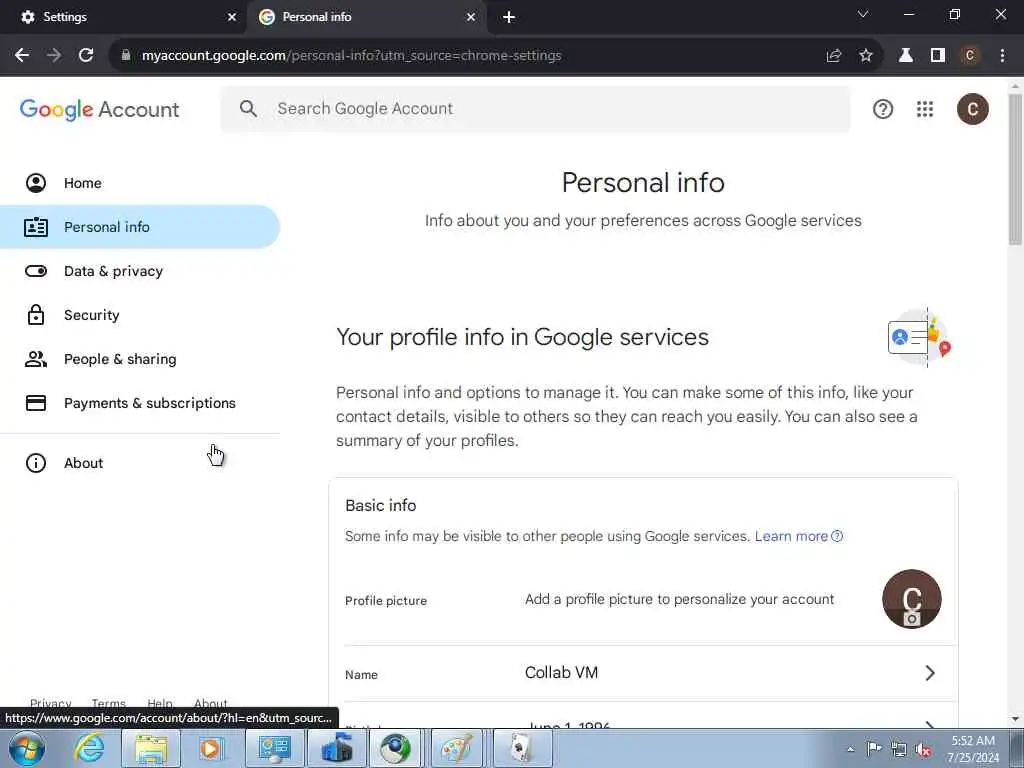Reload the page with refresh icon
The width and height of the screenshot is (1024, 768).
point(86,56)
